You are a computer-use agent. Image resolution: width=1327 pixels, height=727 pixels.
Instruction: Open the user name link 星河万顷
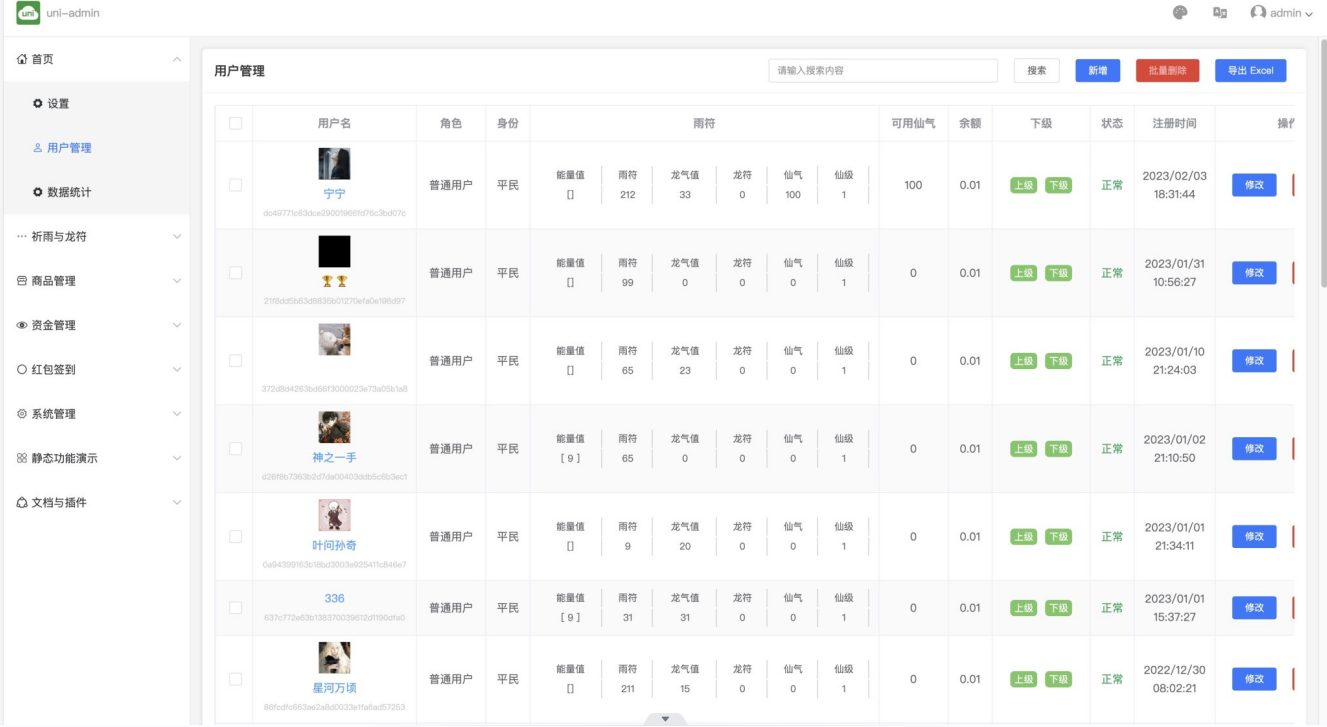click(x=334, y=688)
